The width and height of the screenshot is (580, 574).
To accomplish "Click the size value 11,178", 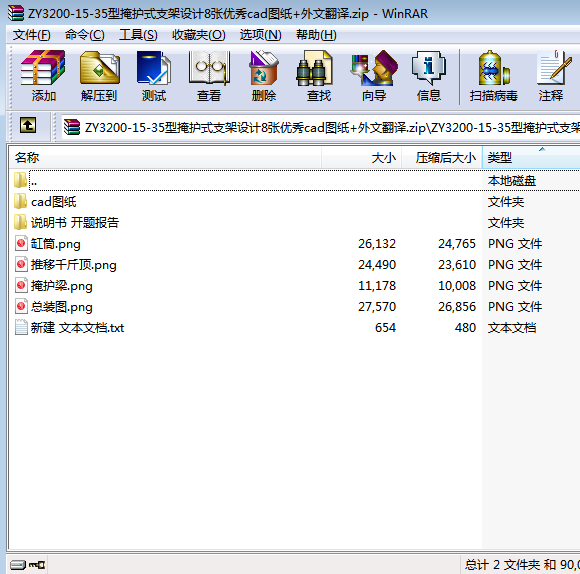I will pos(377,286).
